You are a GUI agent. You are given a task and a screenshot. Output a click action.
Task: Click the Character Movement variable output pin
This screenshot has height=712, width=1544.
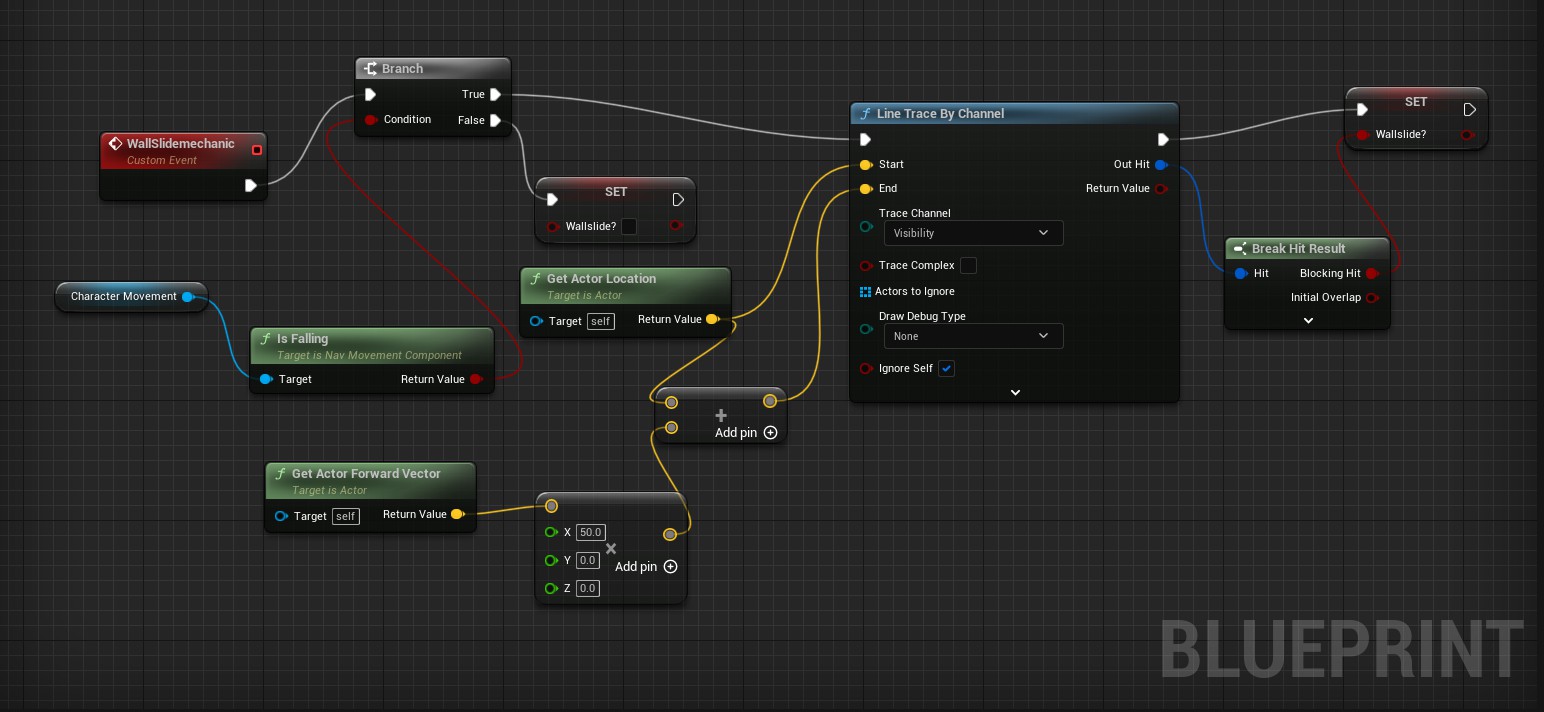188,297
